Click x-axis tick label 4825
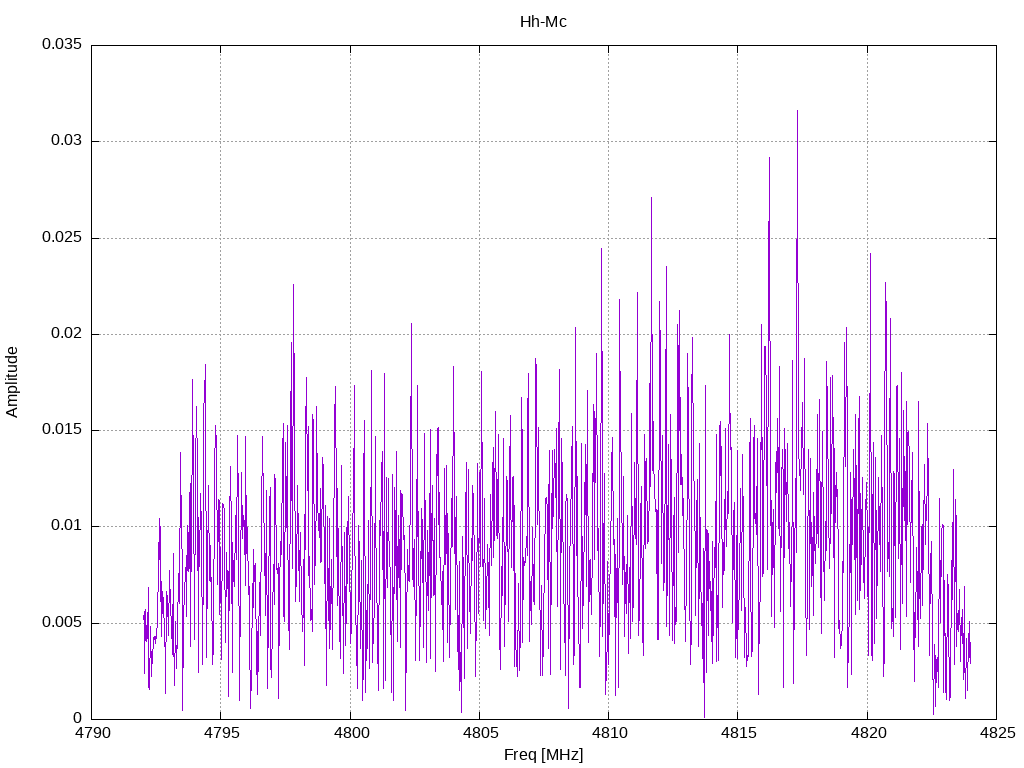Viewport: 1024px width, 768px height. coord(997,733)
